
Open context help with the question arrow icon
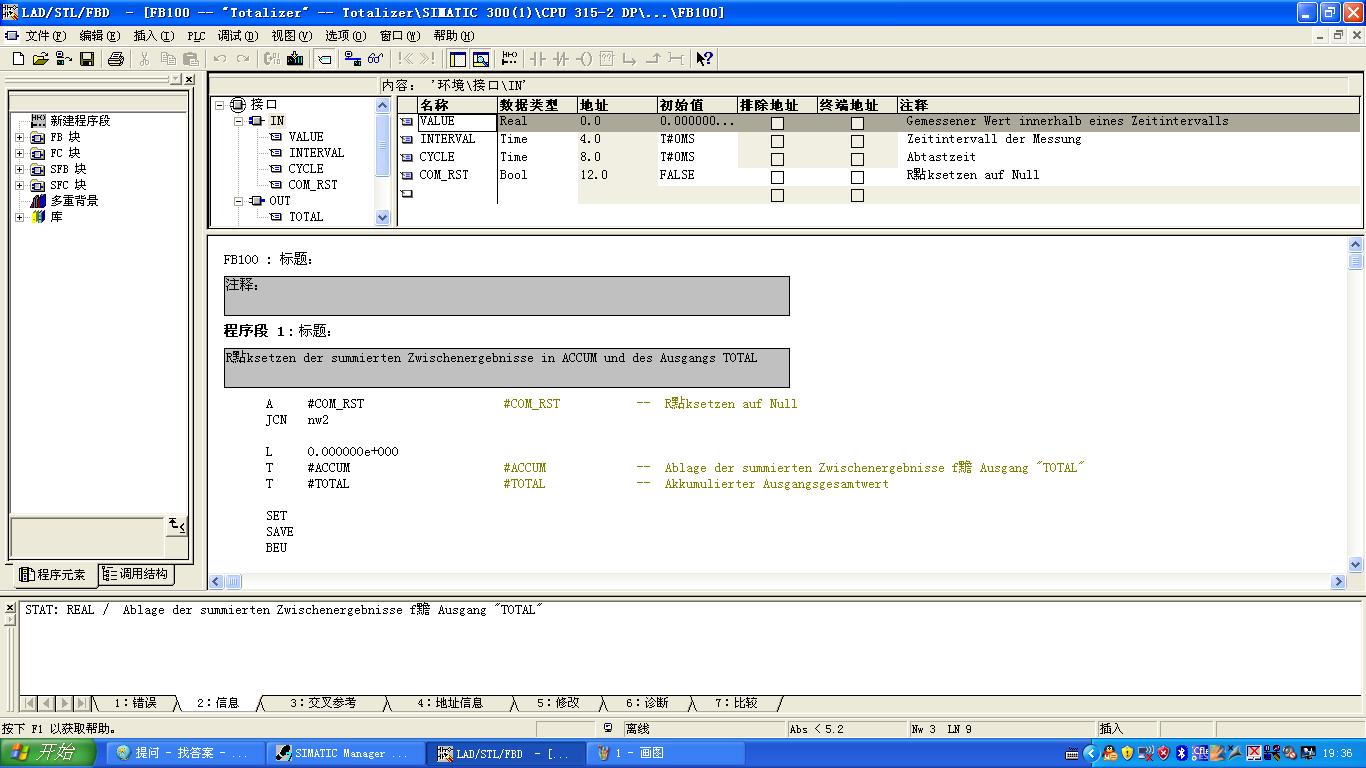click(704, 59)
